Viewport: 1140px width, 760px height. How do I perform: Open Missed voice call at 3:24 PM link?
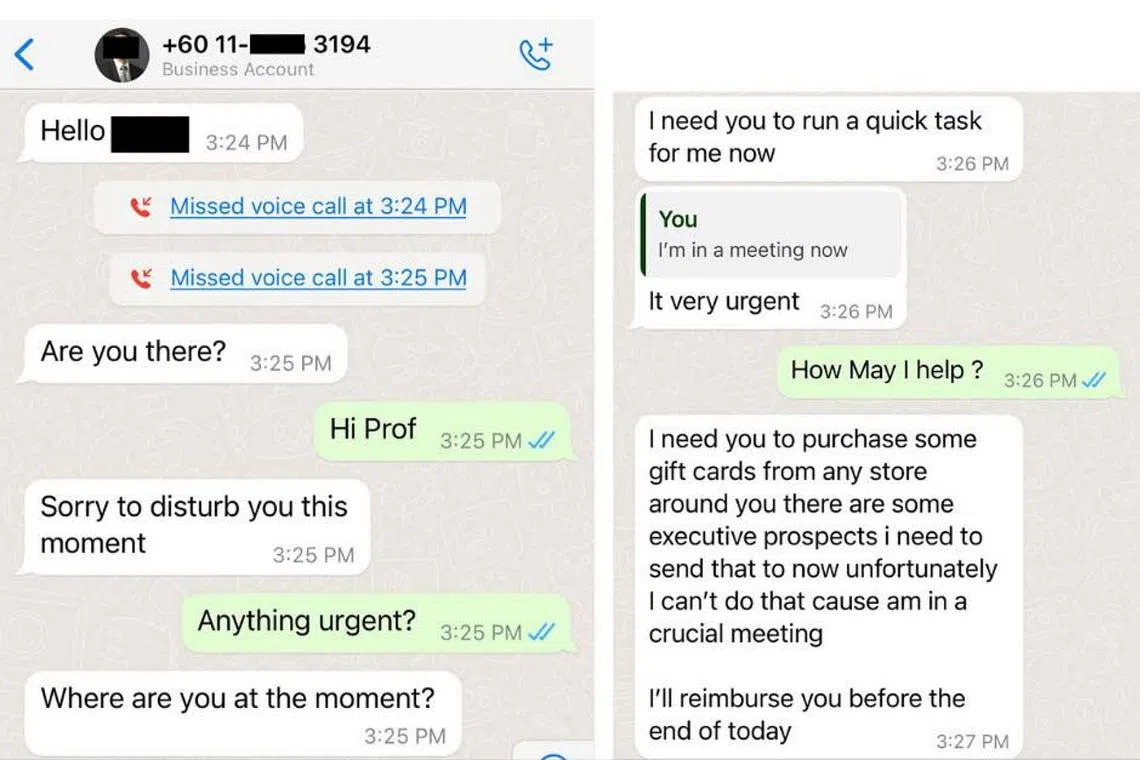[318, 207]
